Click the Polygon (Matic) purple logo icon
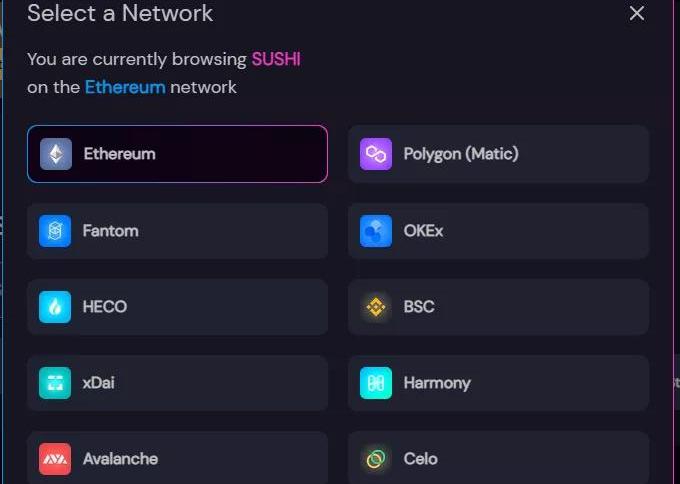 376,154
